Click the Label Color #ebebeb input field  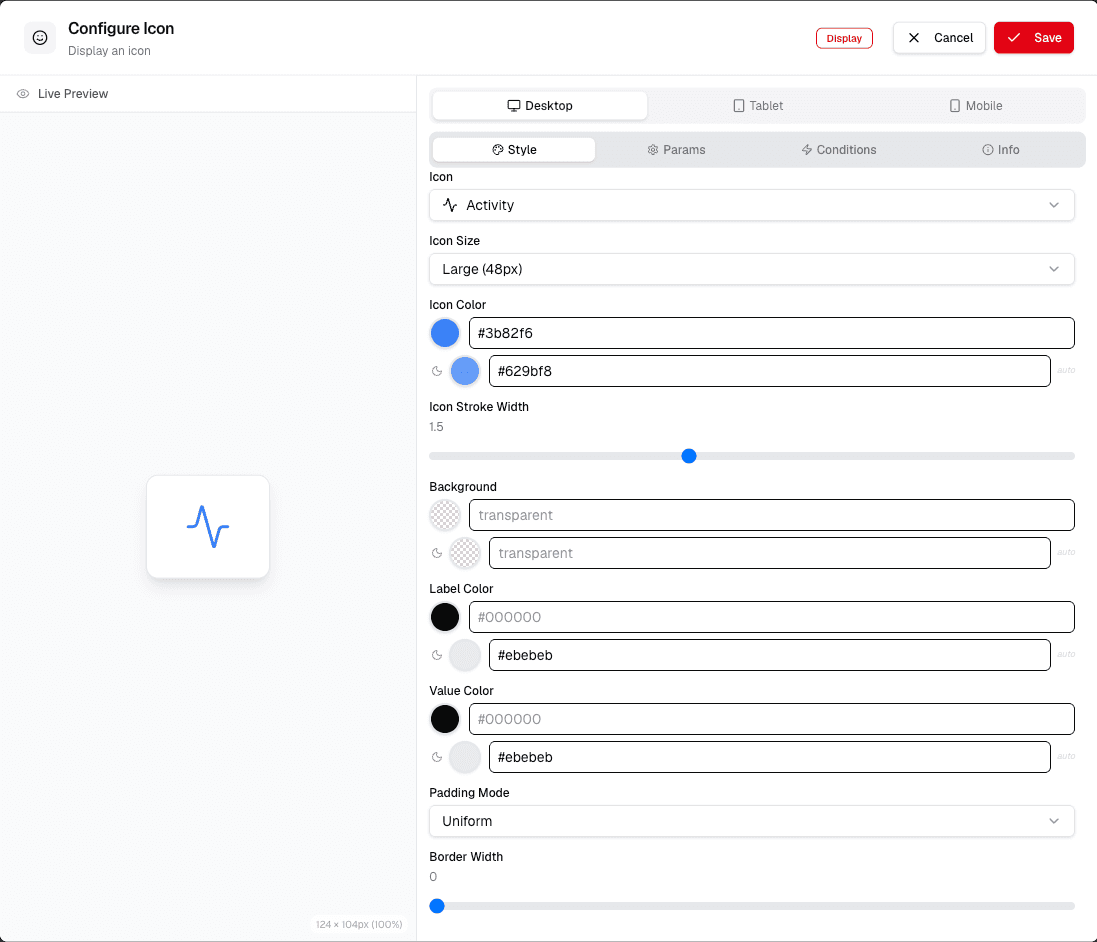pos(770,655)
